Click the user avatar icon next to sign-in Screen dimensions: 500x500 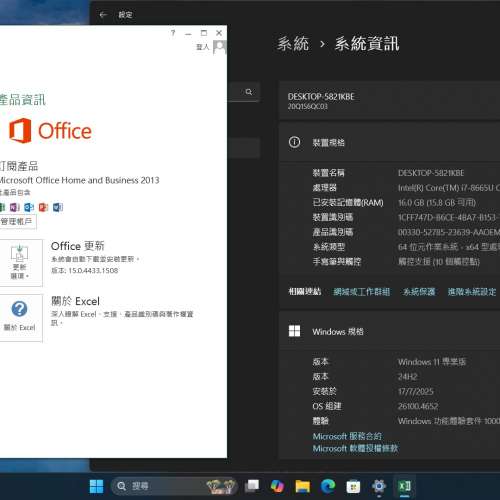pos(220,47)
